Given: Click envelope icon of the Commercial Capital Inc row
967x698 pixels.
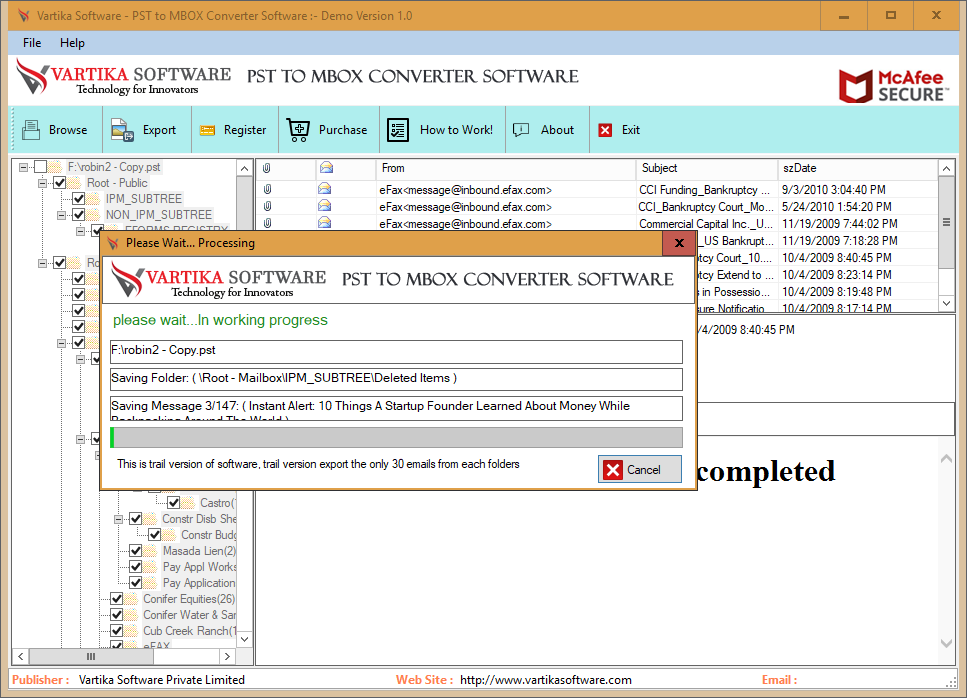Looking at the screenshot, I should click(x=325, y=223).
